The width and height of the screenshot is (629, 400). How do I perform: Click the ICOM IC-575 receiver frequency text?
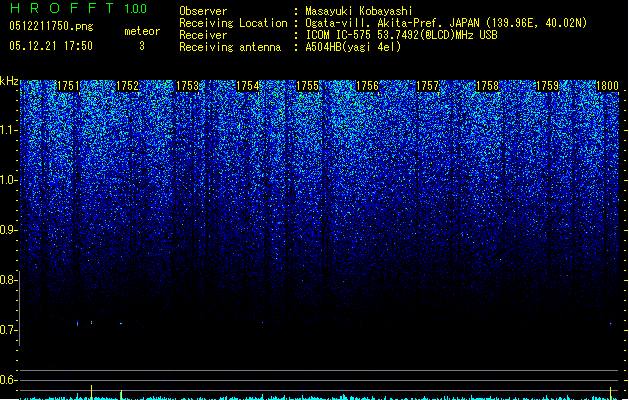pos(401,35)
